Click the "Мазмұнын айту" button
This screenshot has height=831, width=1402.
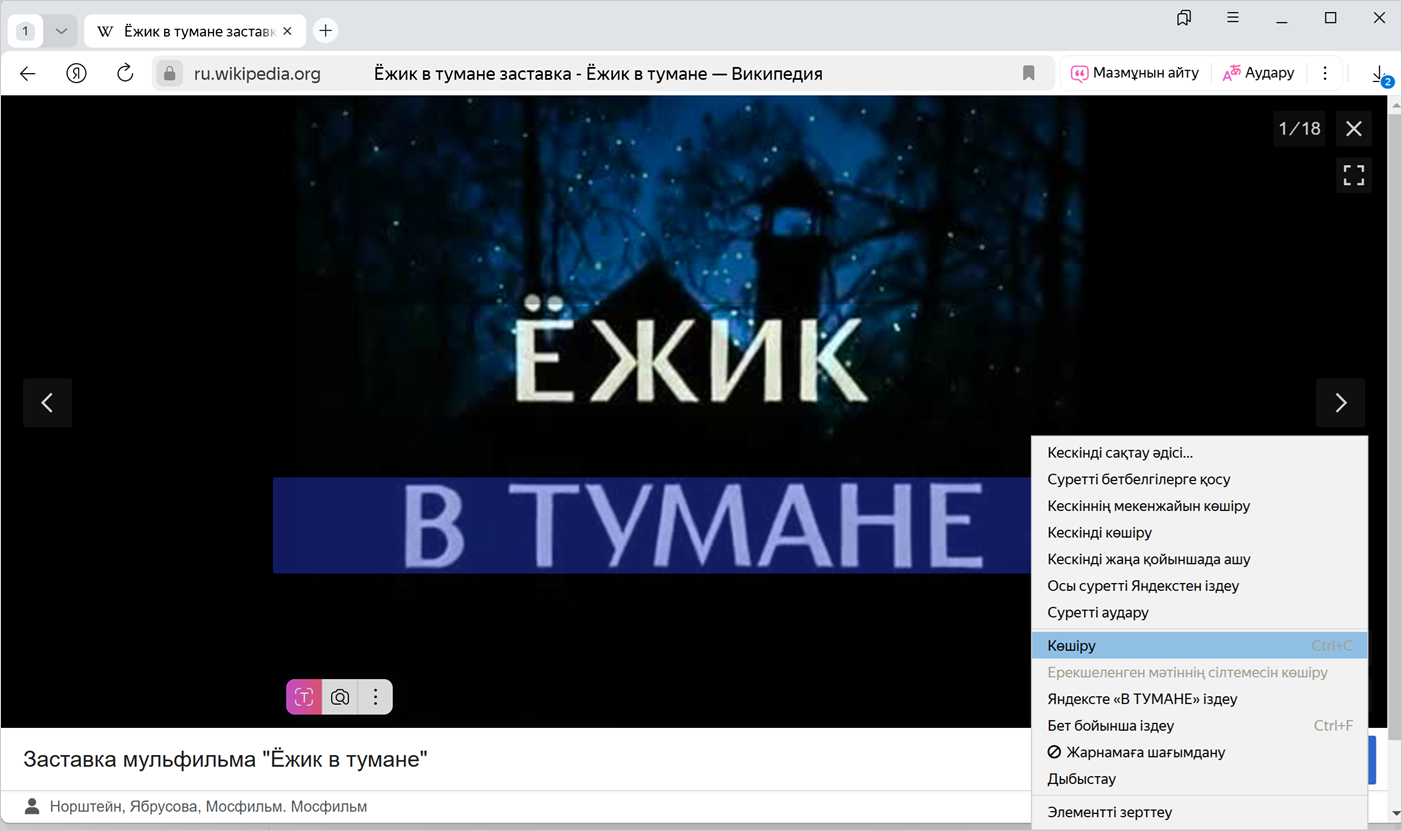click(x=1134, y=73)
